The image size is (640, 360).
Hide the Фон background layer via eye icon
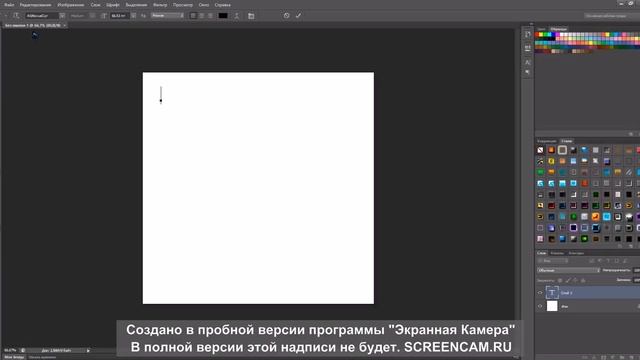(540, 306)
